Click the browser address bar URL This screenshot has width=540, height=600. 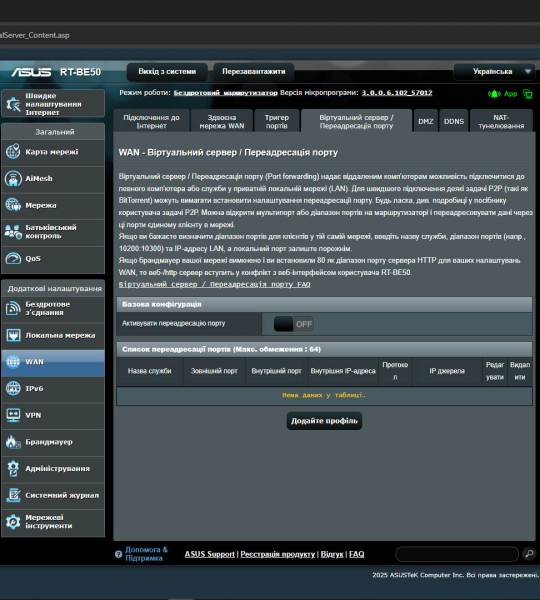(35, 35)
